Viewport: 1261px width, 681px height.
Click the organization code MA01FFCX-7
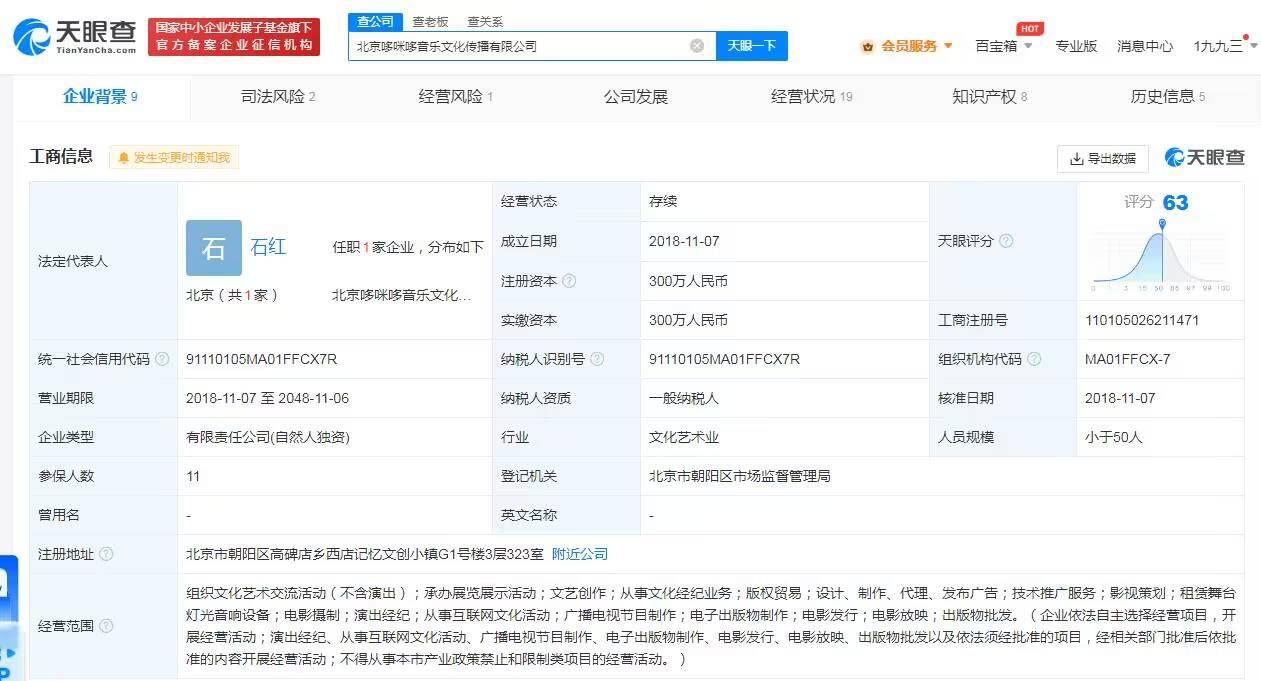click(x=1127, y=359)
